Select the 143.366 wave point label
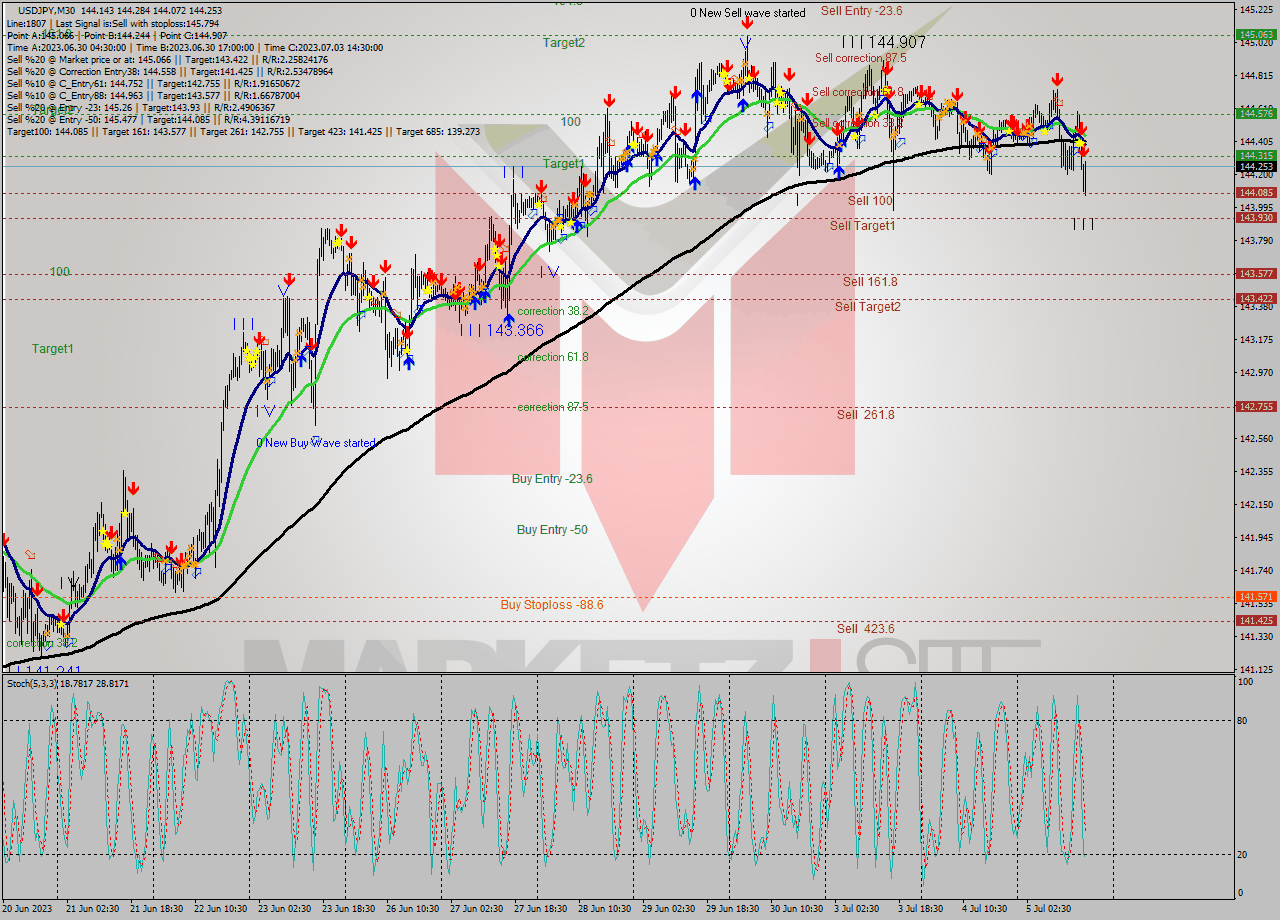 (502, 330)
